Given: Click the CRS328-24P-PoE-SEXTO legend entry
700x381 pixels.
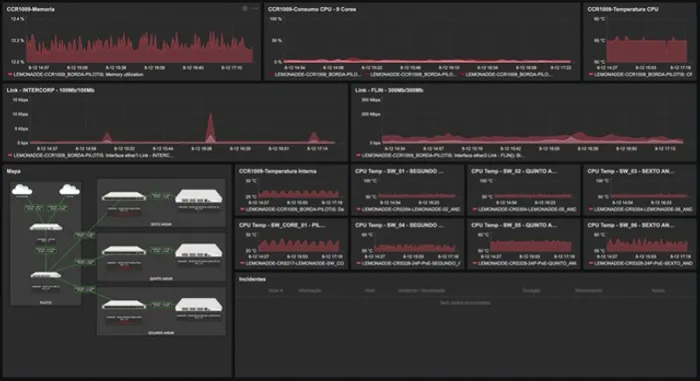Looking at the screenshot, I should [641, 264].
